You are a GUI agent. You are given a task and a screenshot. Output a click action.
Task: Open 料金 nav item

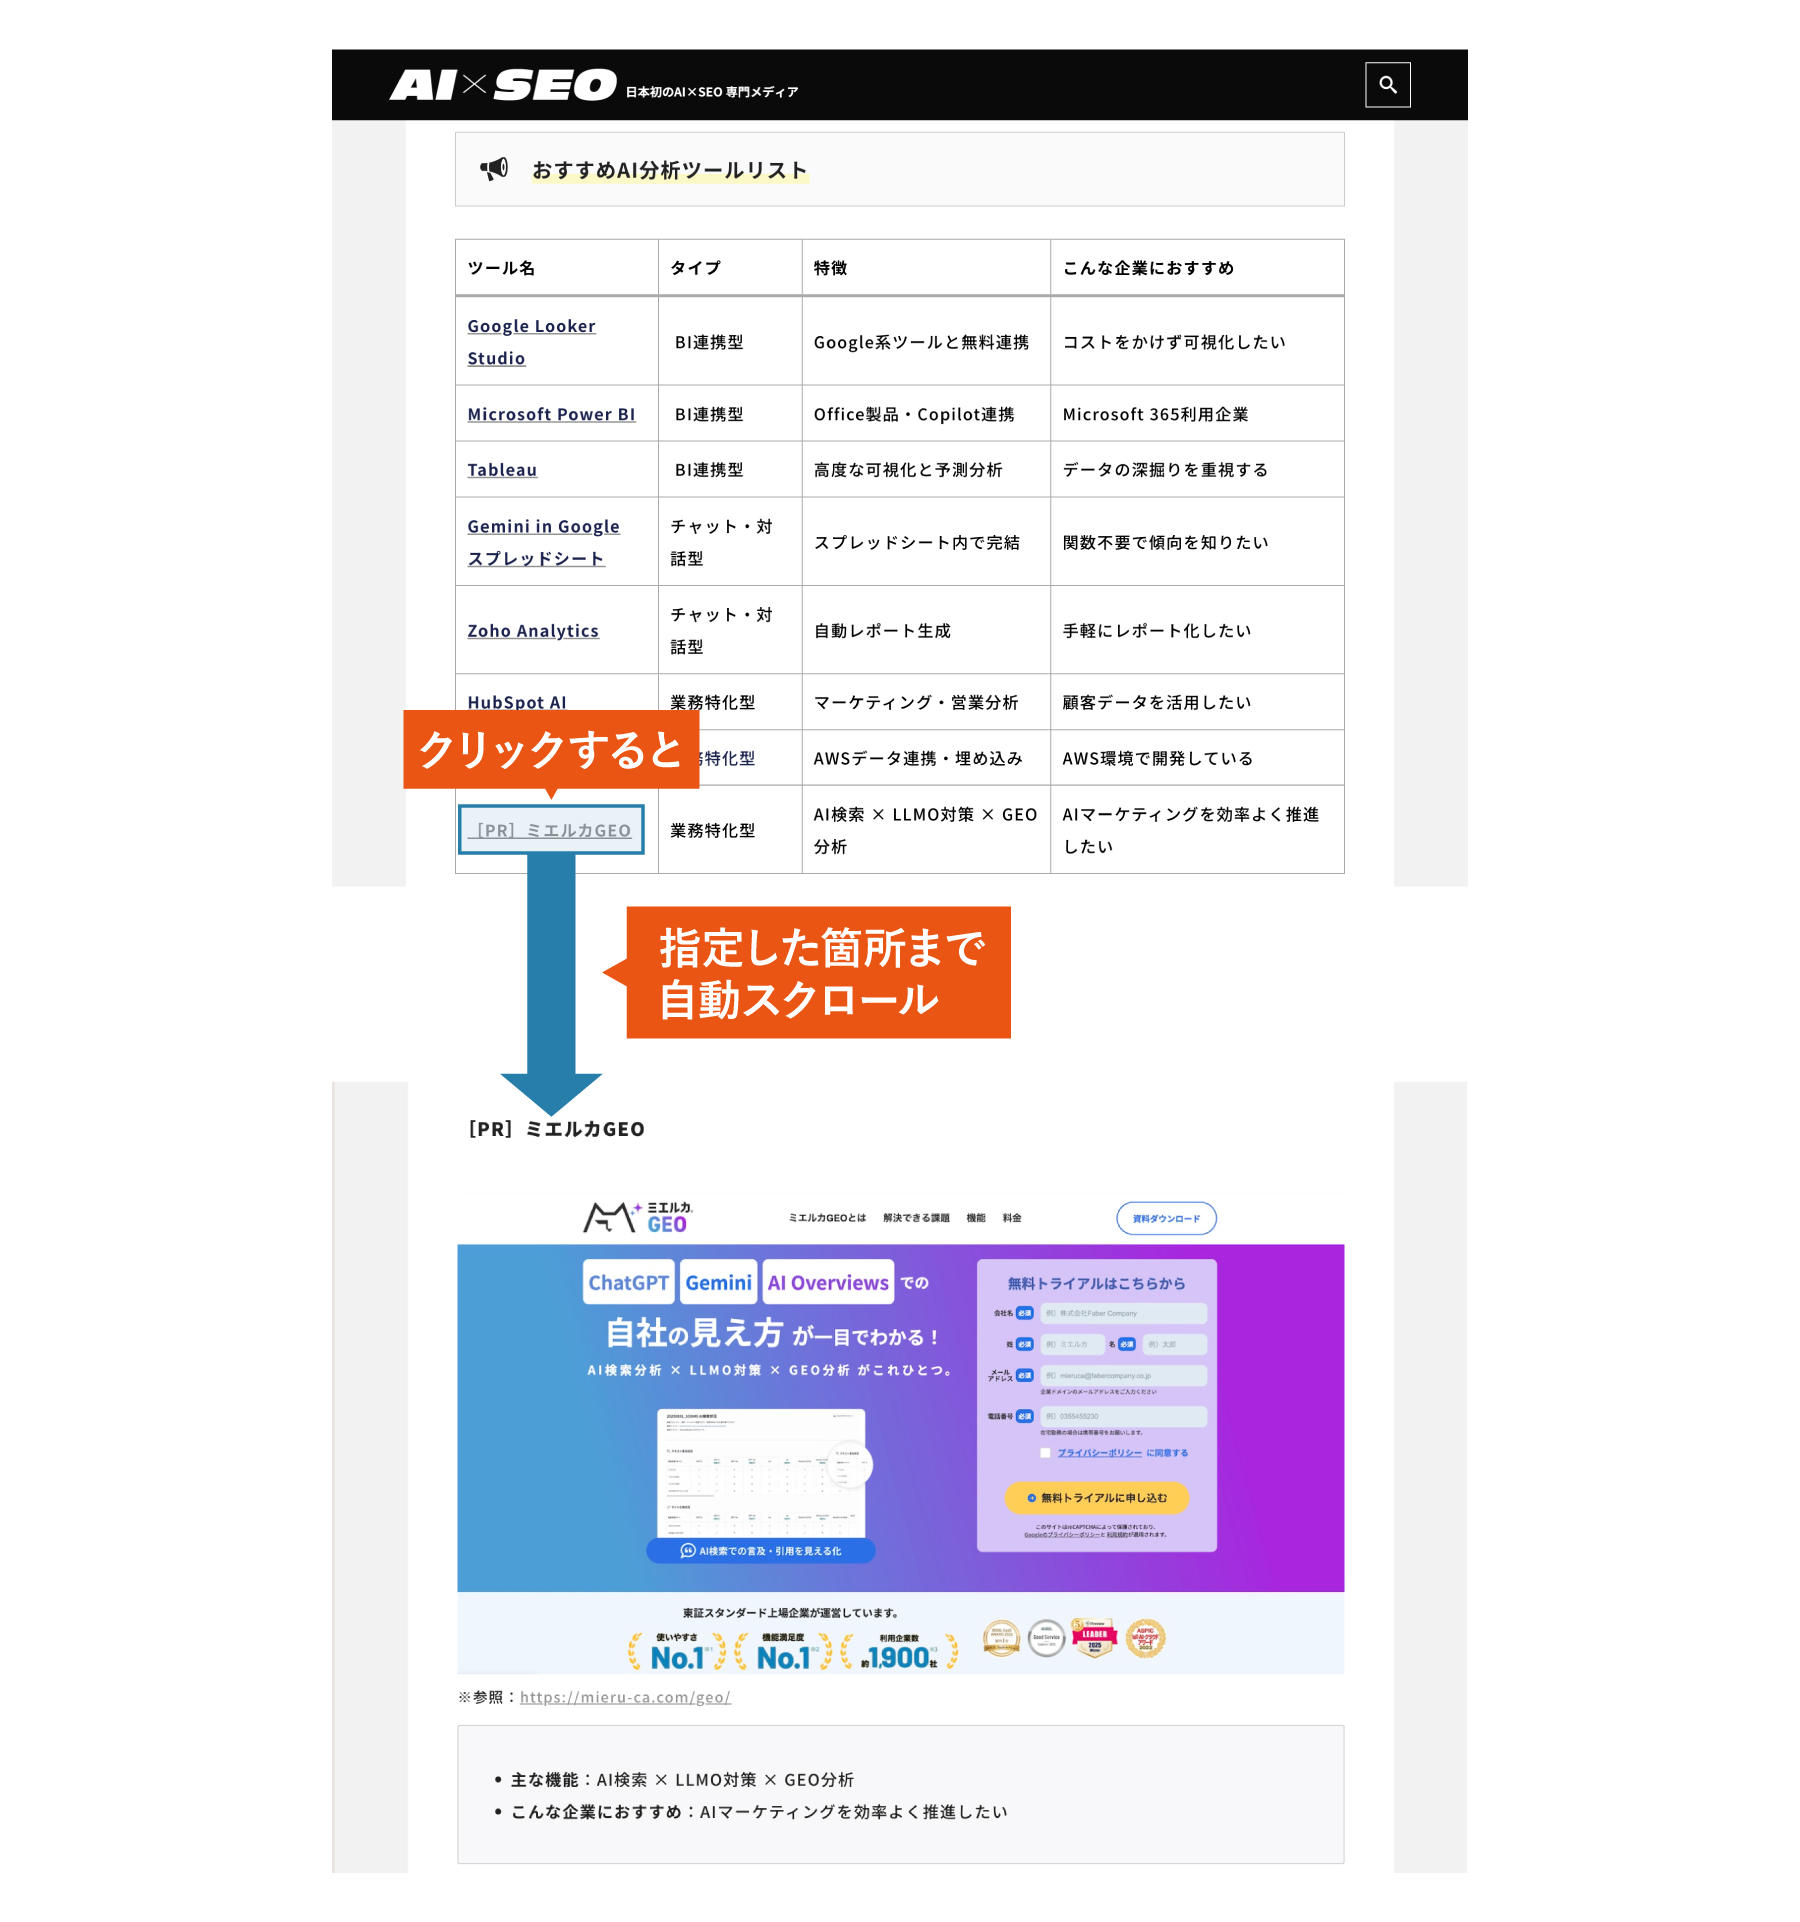click(1012, 1218)
